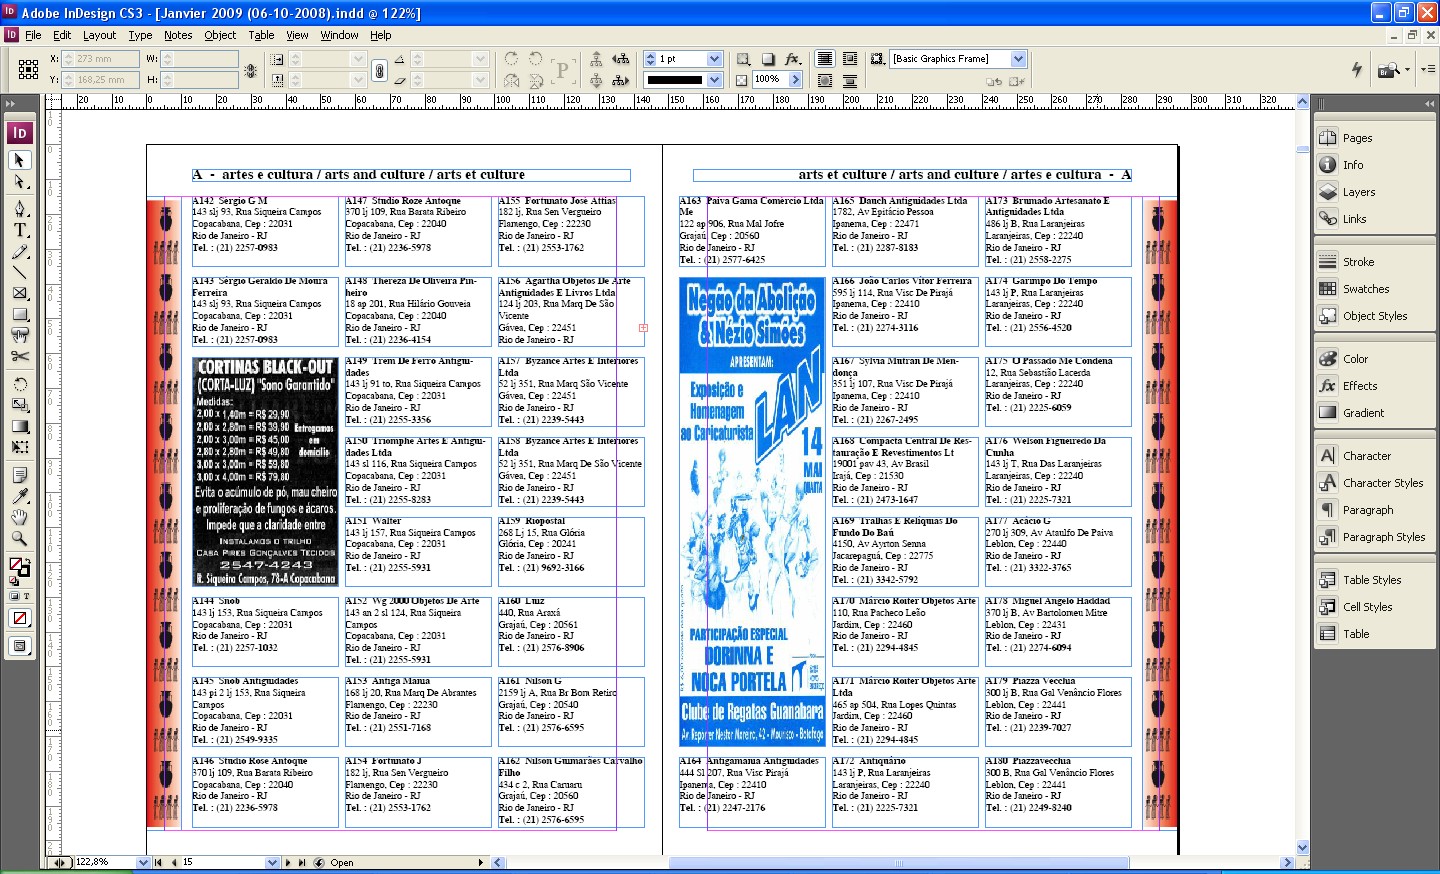The height and width of the screenshot is (874, 1440).
Task: Click the drop shadow icon
Action: (x=768, y=59)
